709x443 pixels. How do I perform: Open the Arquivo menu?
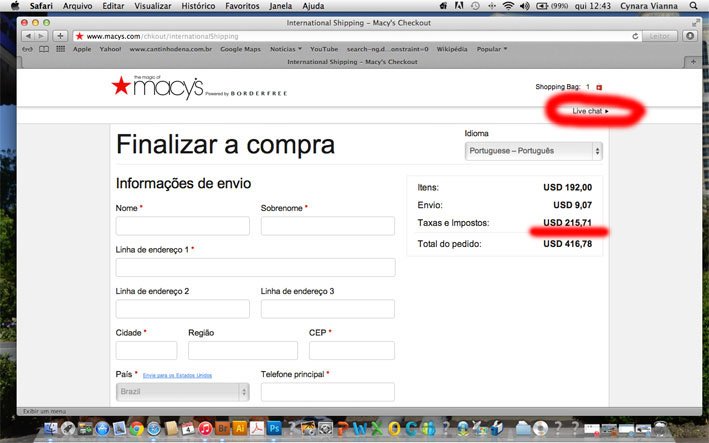[77, 6]
